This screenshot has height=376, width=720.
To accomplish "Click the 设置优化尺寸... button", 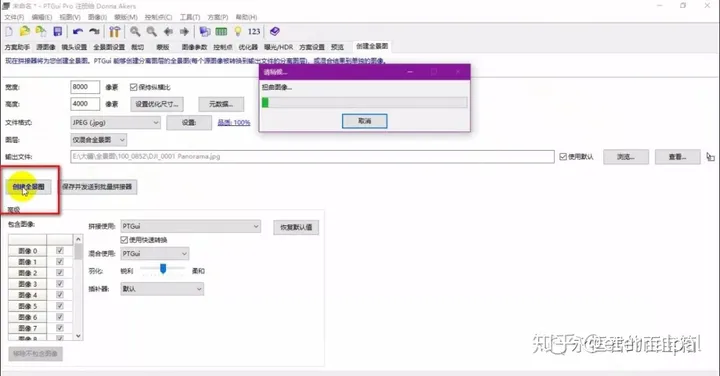I will coord(157,104).
